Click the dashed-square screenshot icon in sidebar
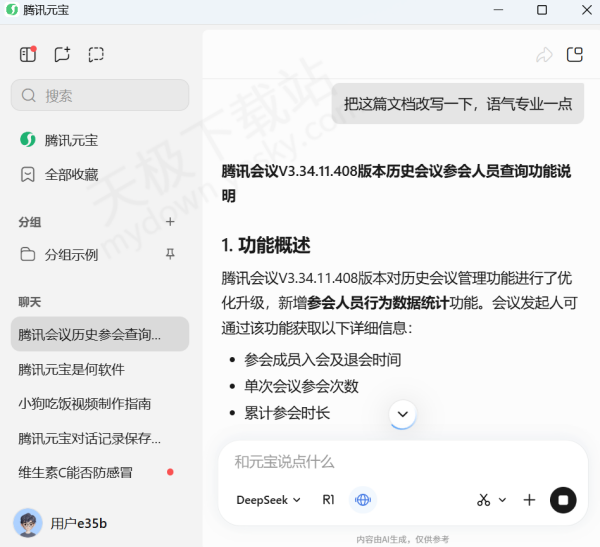 (x=96, y=54)
